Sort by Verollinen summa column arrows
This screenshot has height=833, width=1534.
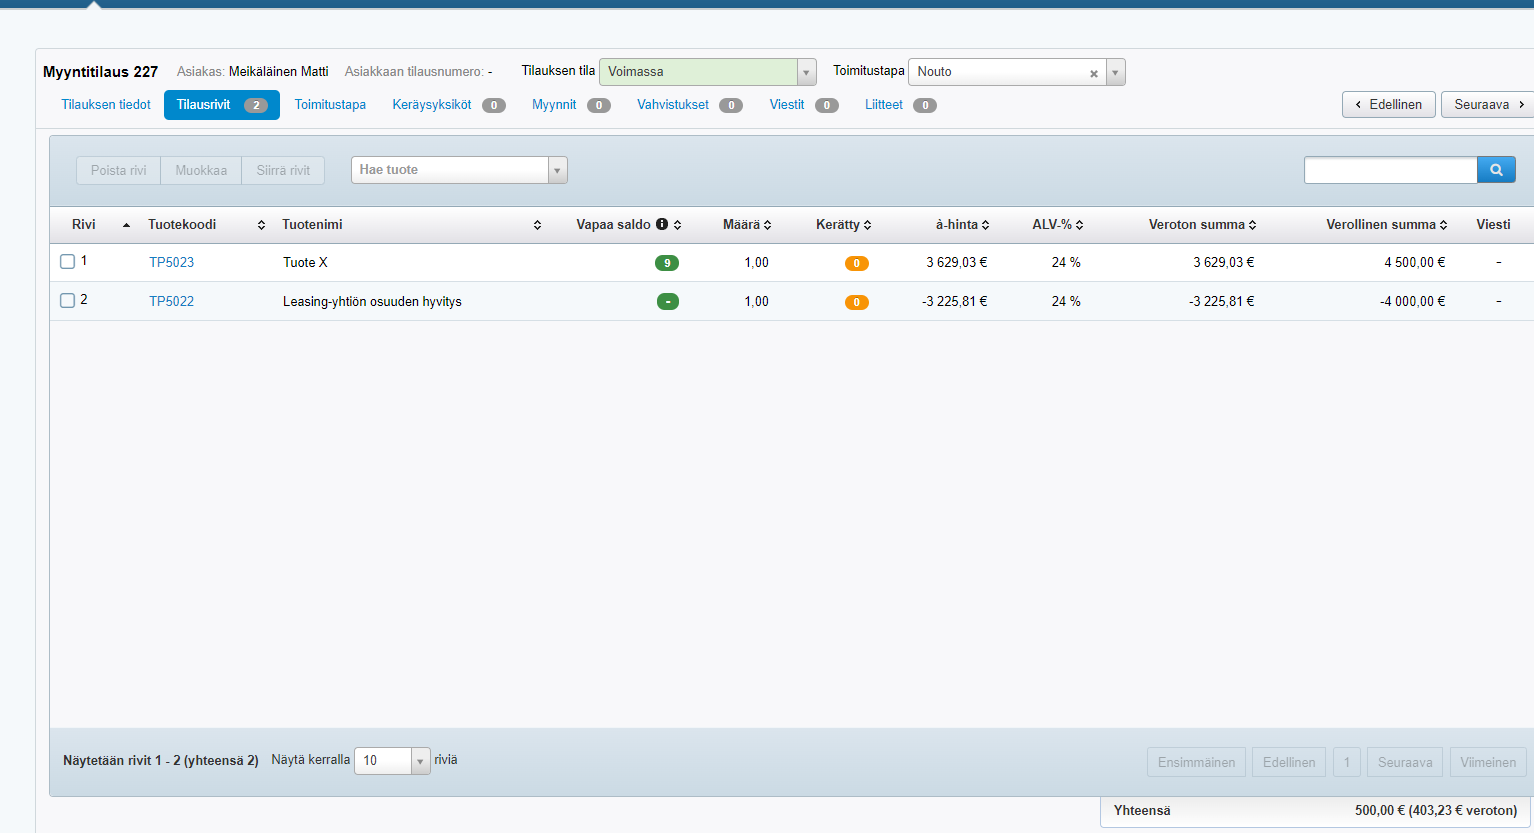click(x=1443, y=225)
